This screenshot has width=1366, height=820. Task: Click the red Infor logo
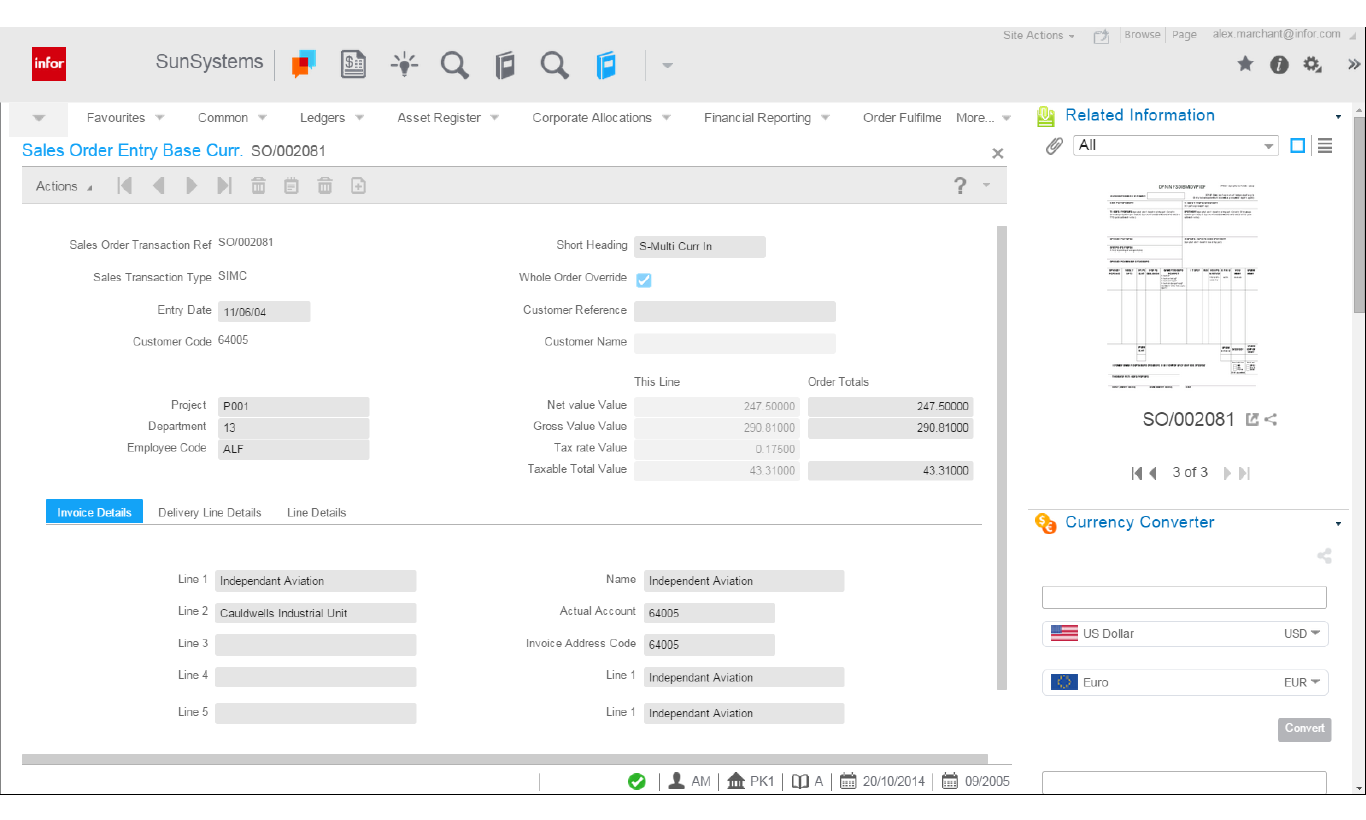(49, 64)
